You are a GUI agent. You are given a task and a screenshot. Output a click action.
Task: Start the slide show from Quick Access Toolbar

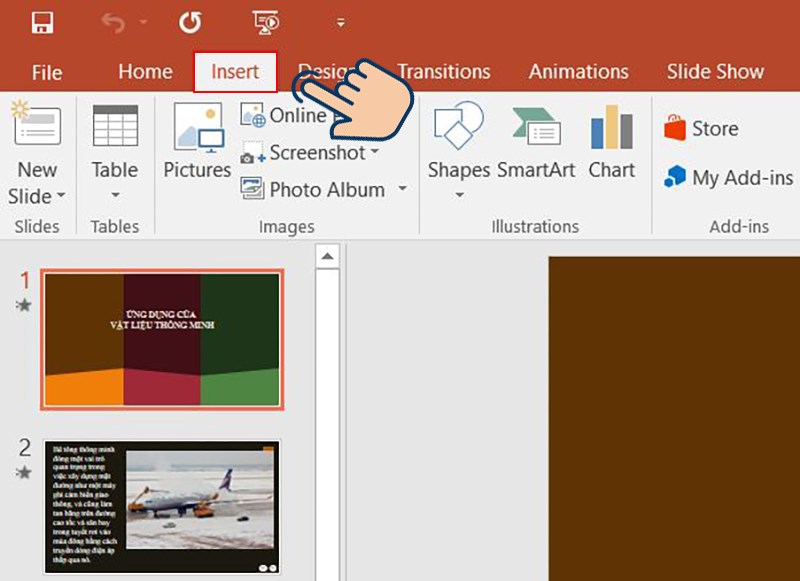pos(266,20)
